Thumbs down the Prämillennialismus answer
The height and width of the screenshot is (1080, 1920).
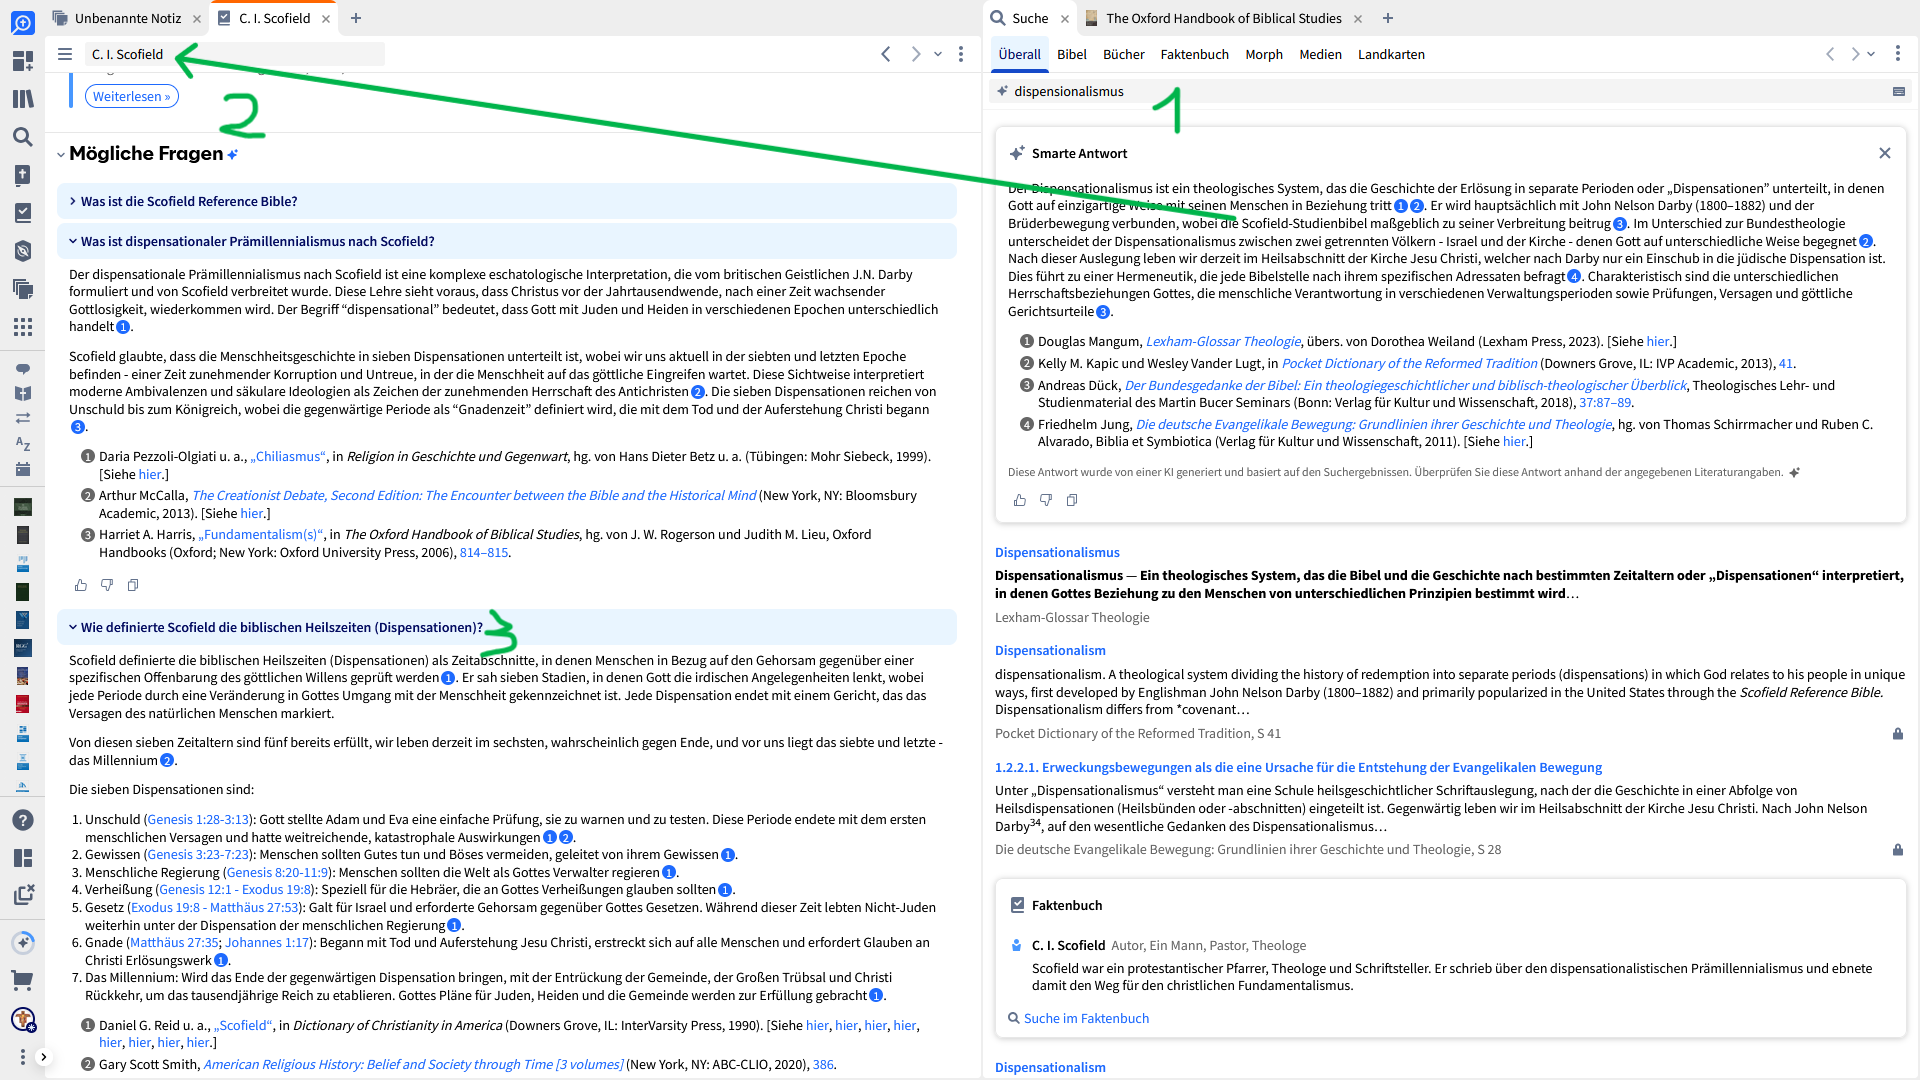pyautogui.click(x=107, y=585)
